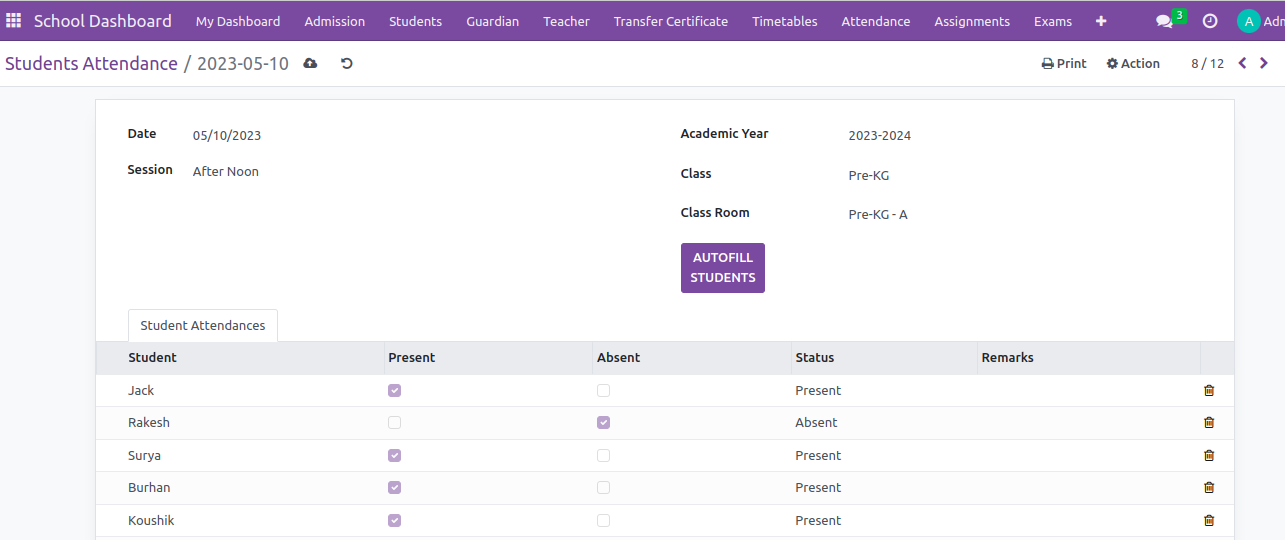Viewport: 1285px width, 540px height.
Task: Toggle Present checkbox for Surya
Action: 394,456
